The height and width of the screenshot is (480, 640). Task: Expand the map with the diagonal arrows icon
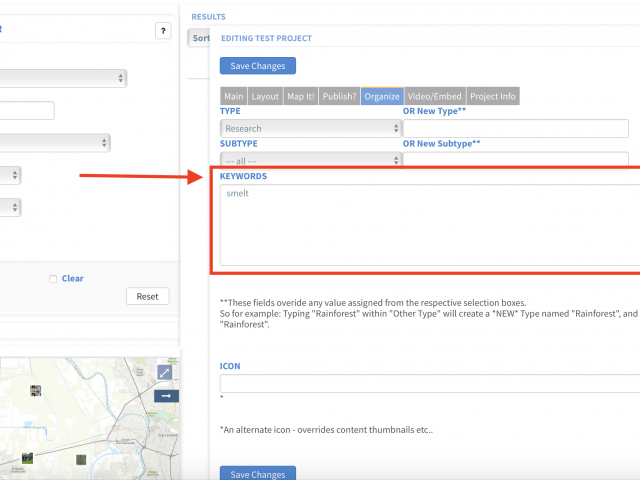(165, 372)
